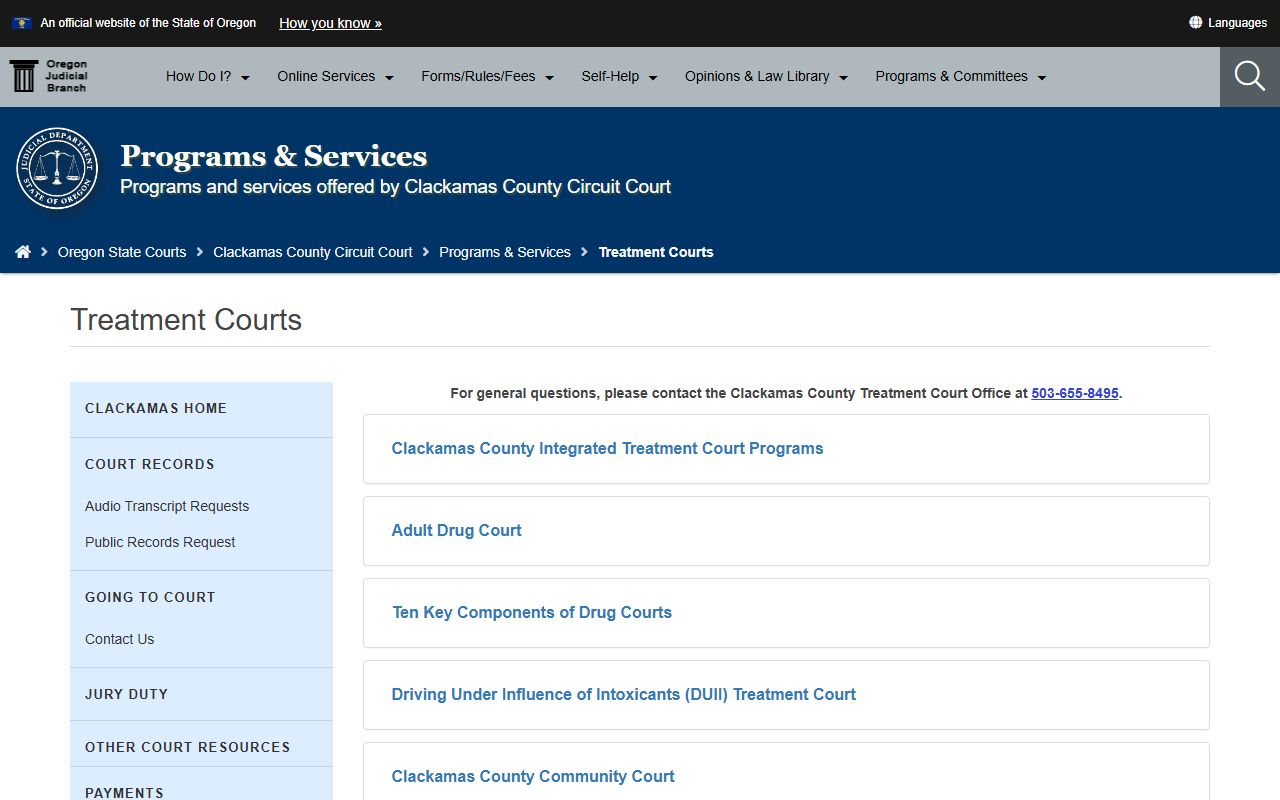Click the Judicial Department state seal
The width and height of the screenshot is (1280, 800).
point(57,168)
